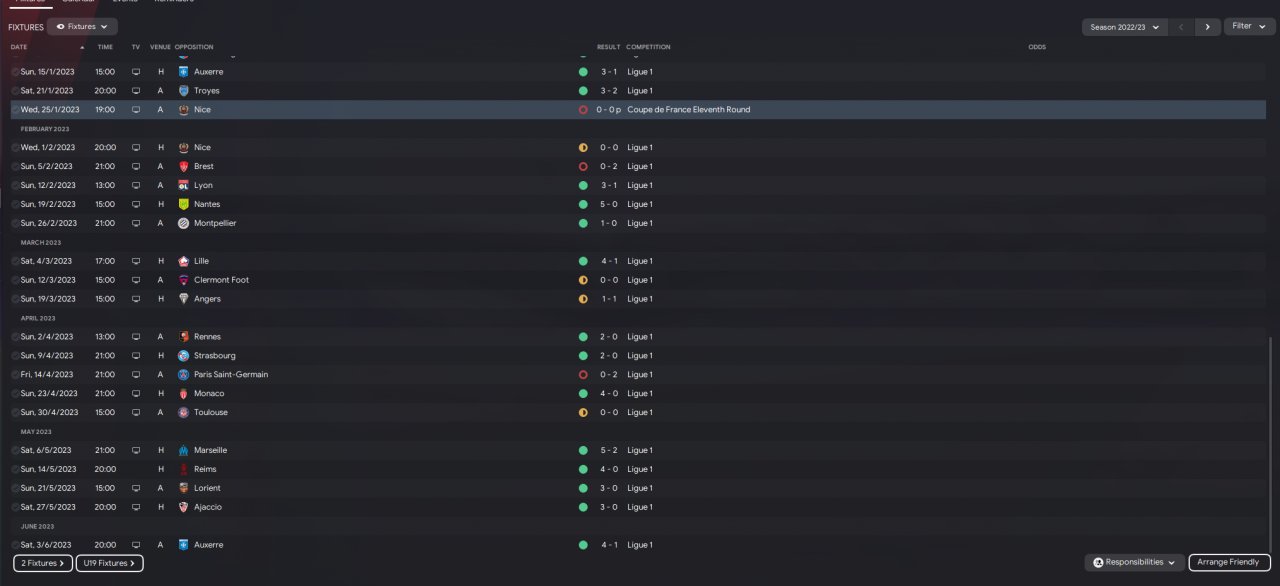
Task: Toggle the reminder circle for Sun, 2/4/2023 fixture
Action: tap(15, 337)
